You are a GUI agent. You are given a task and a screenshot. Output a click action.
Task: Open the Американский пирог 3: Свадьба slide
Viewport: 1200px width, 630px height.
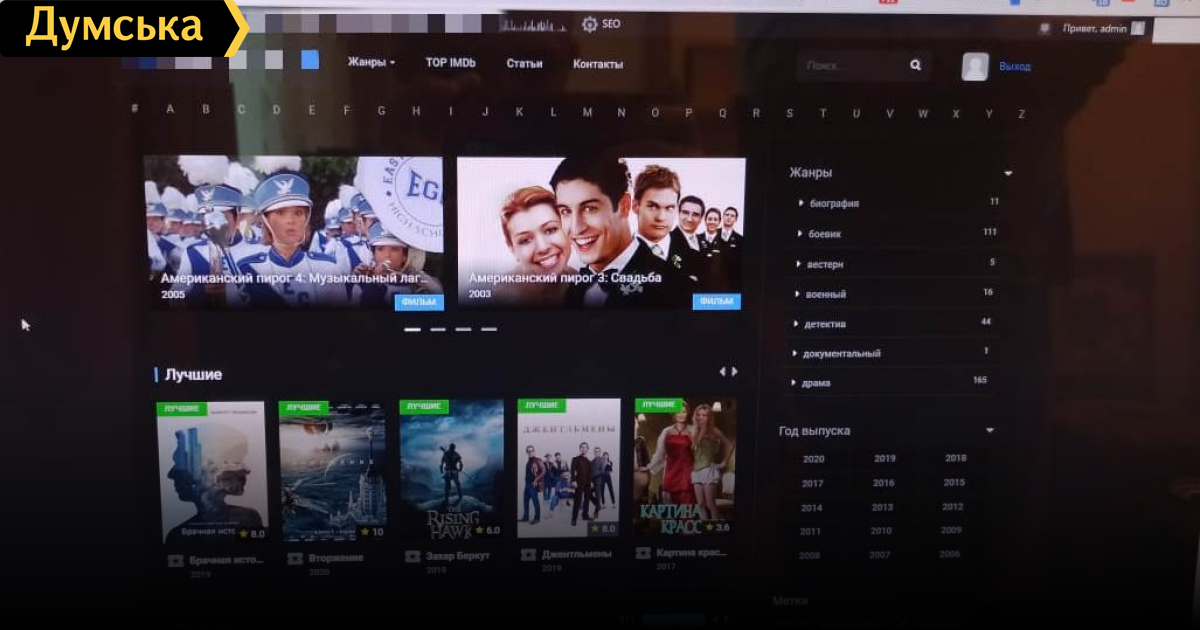click(600, 232)
